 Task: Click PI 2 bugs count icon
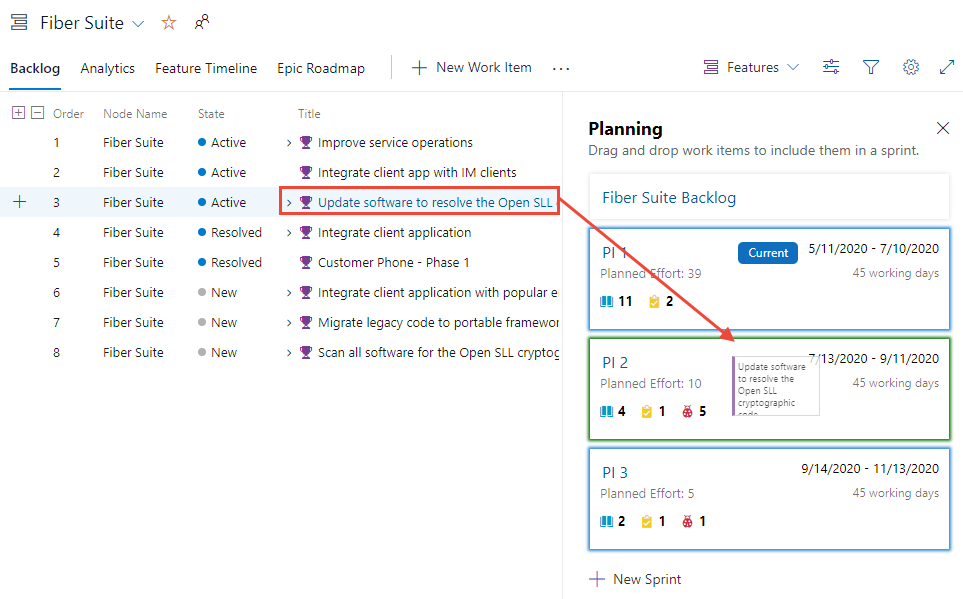[x=687, y=411]
